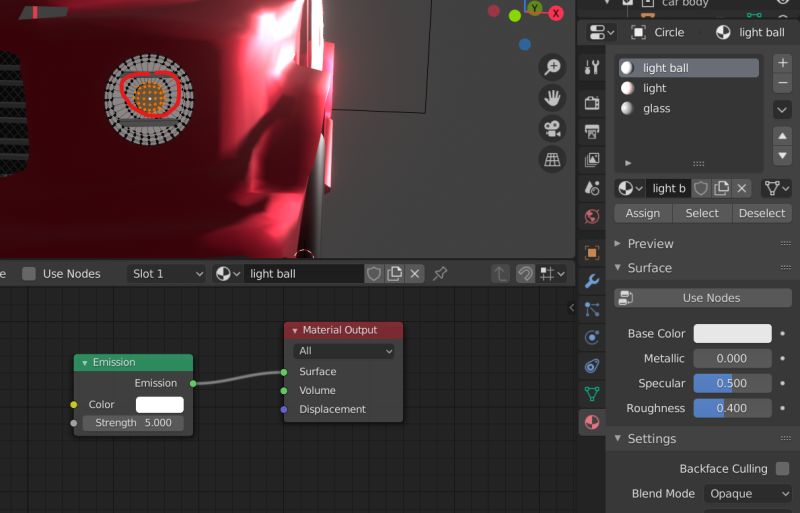Open the Object properties tab

(592, 253)
